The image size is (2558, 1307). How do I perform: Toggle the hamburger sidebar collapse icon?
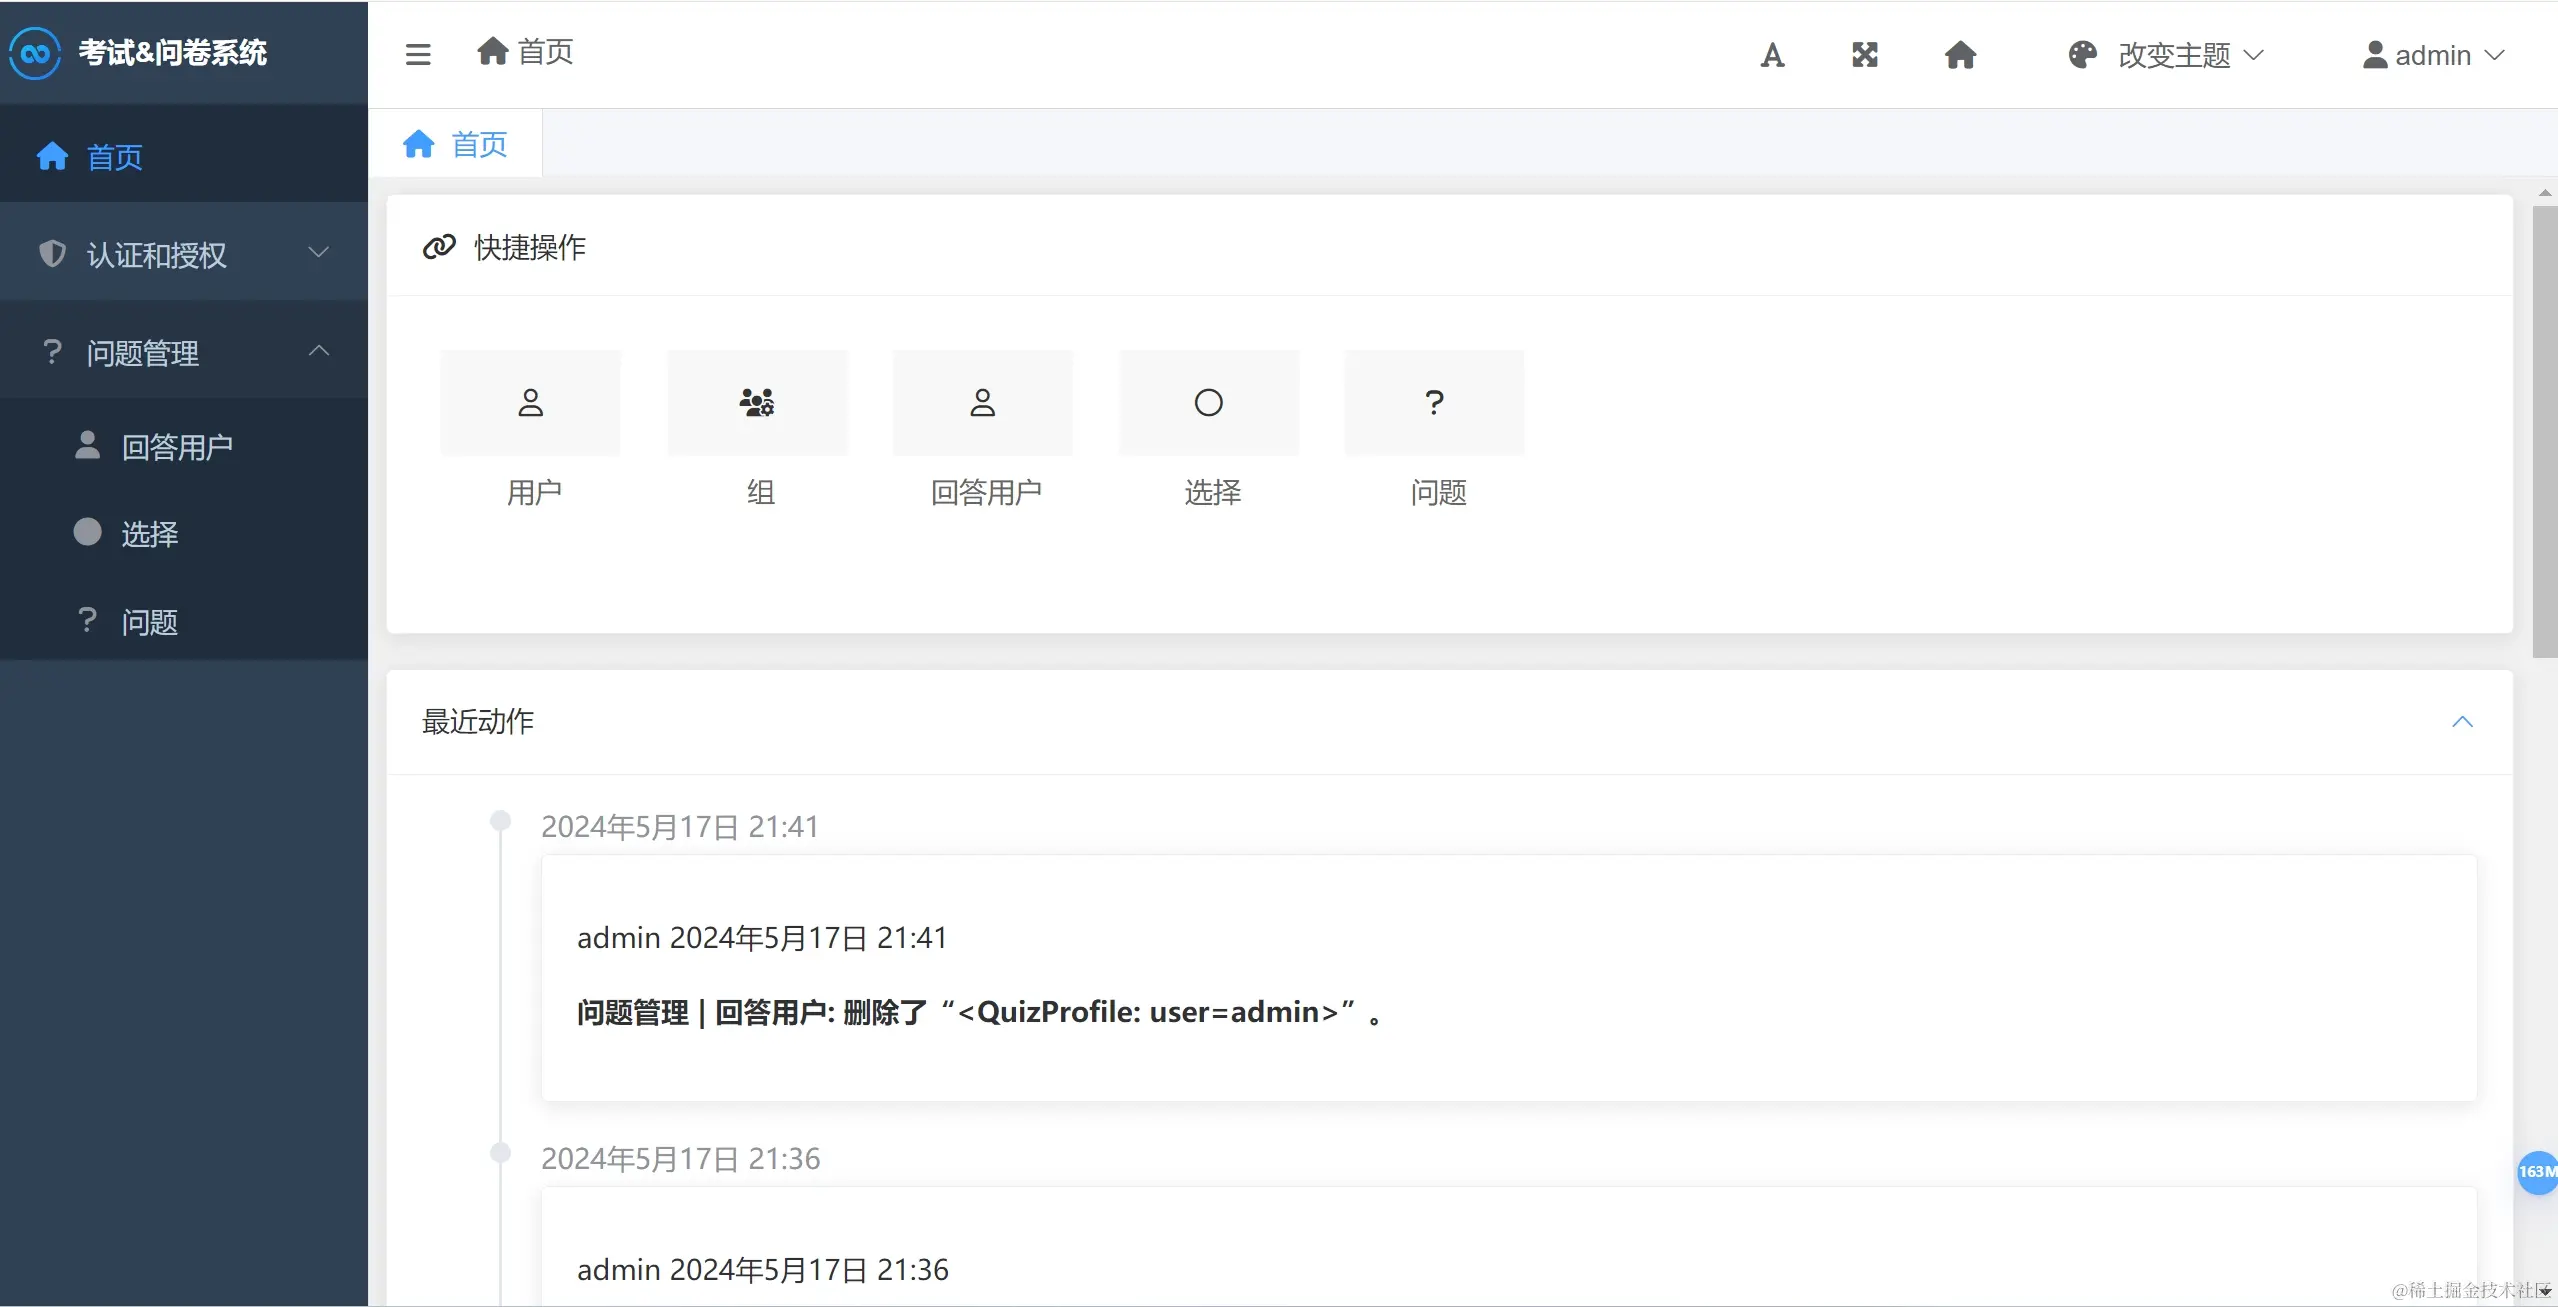(x=418, y=54)
